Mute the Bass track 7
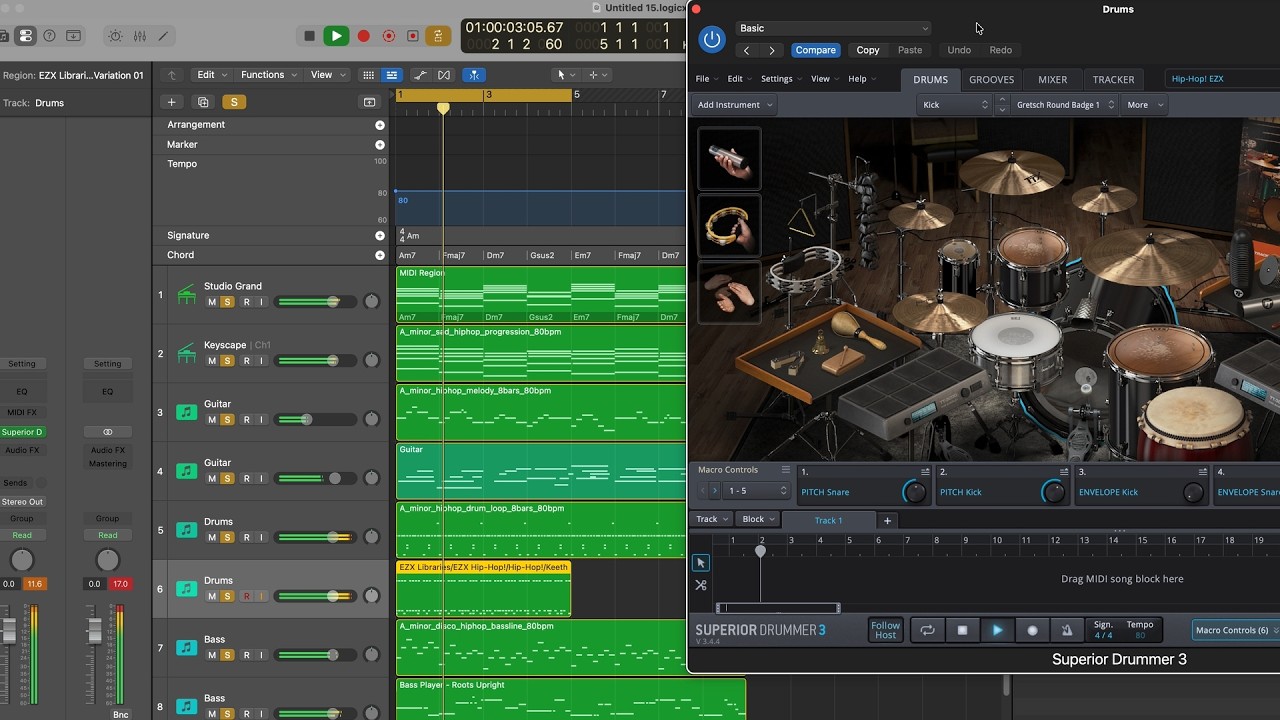Image resolution: width=1280 pixels, height=720 pixels. pos(211,655)
